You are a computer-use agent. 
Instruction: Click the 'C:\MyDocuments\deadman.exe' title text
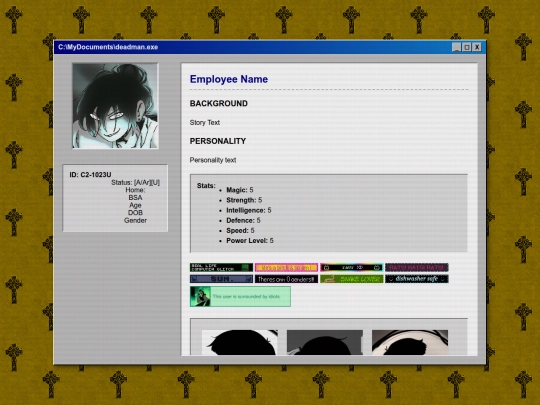(x=108, y=47)
